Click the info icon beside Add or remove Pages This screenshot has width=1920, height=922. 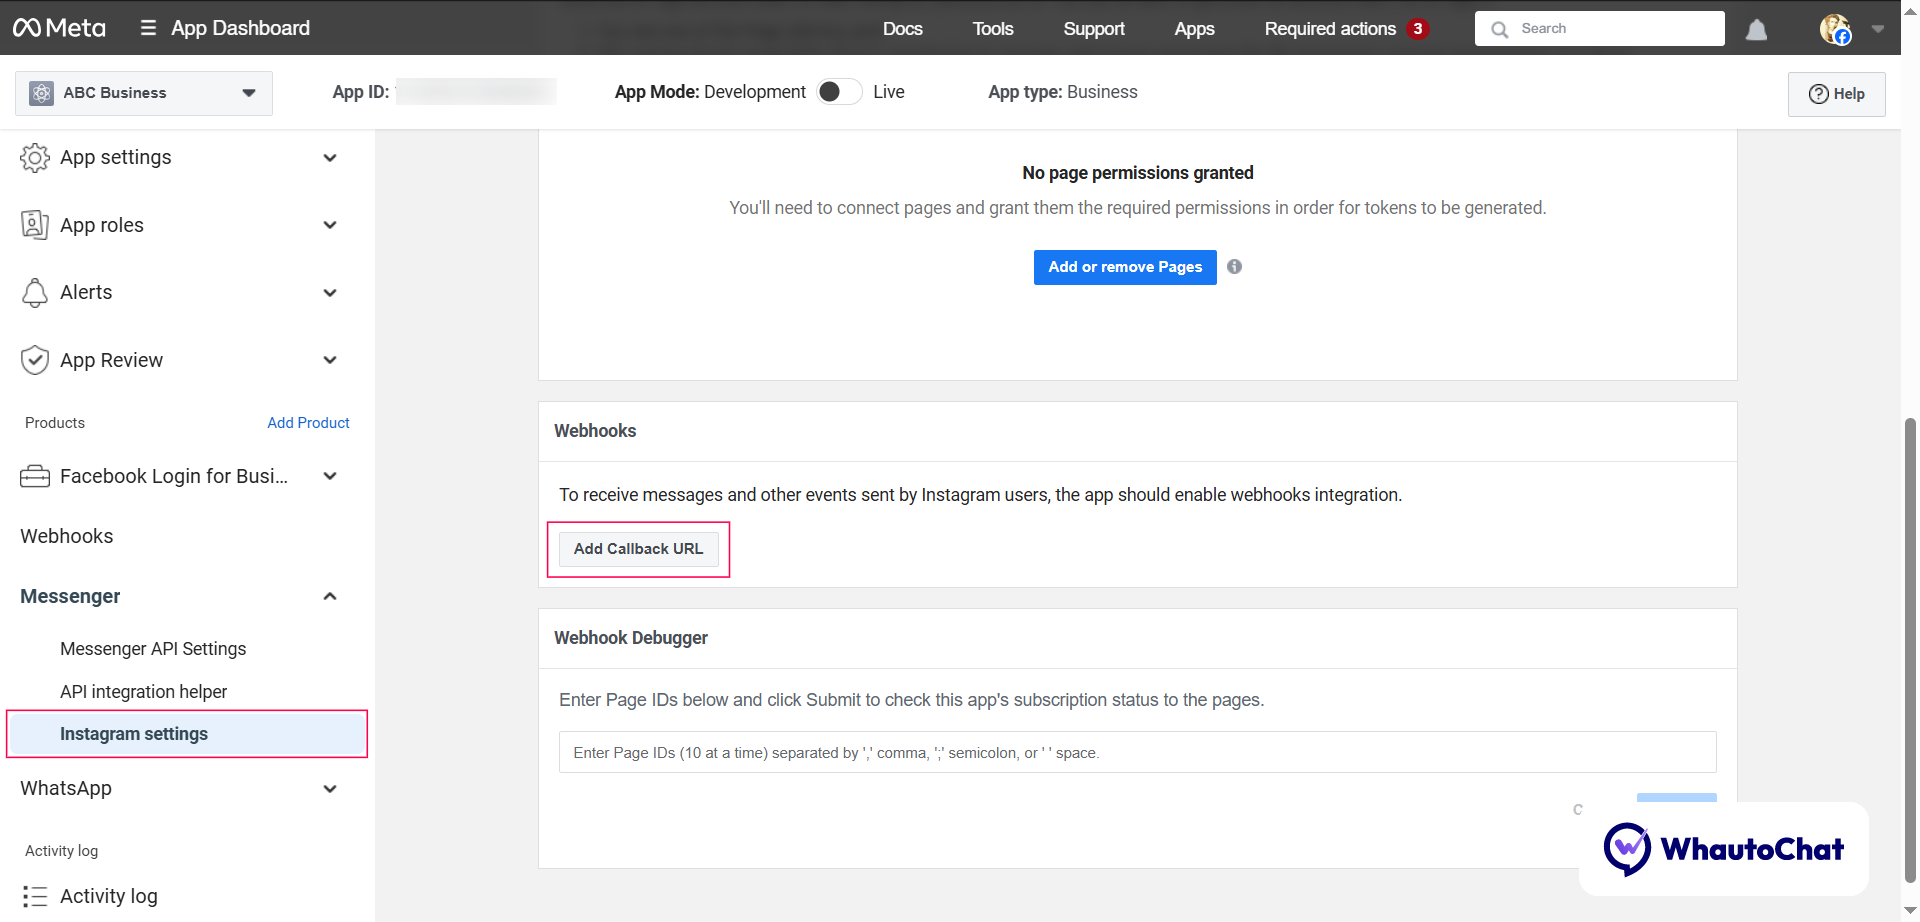[1233, 266]
